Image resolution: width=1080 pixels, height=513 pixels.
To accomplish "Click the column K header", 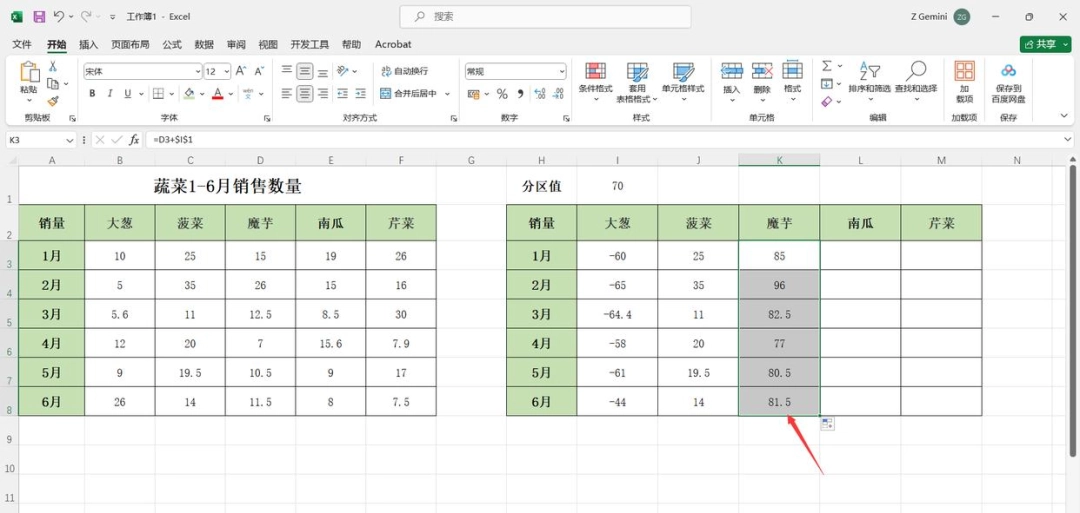I will pos(779,160).
